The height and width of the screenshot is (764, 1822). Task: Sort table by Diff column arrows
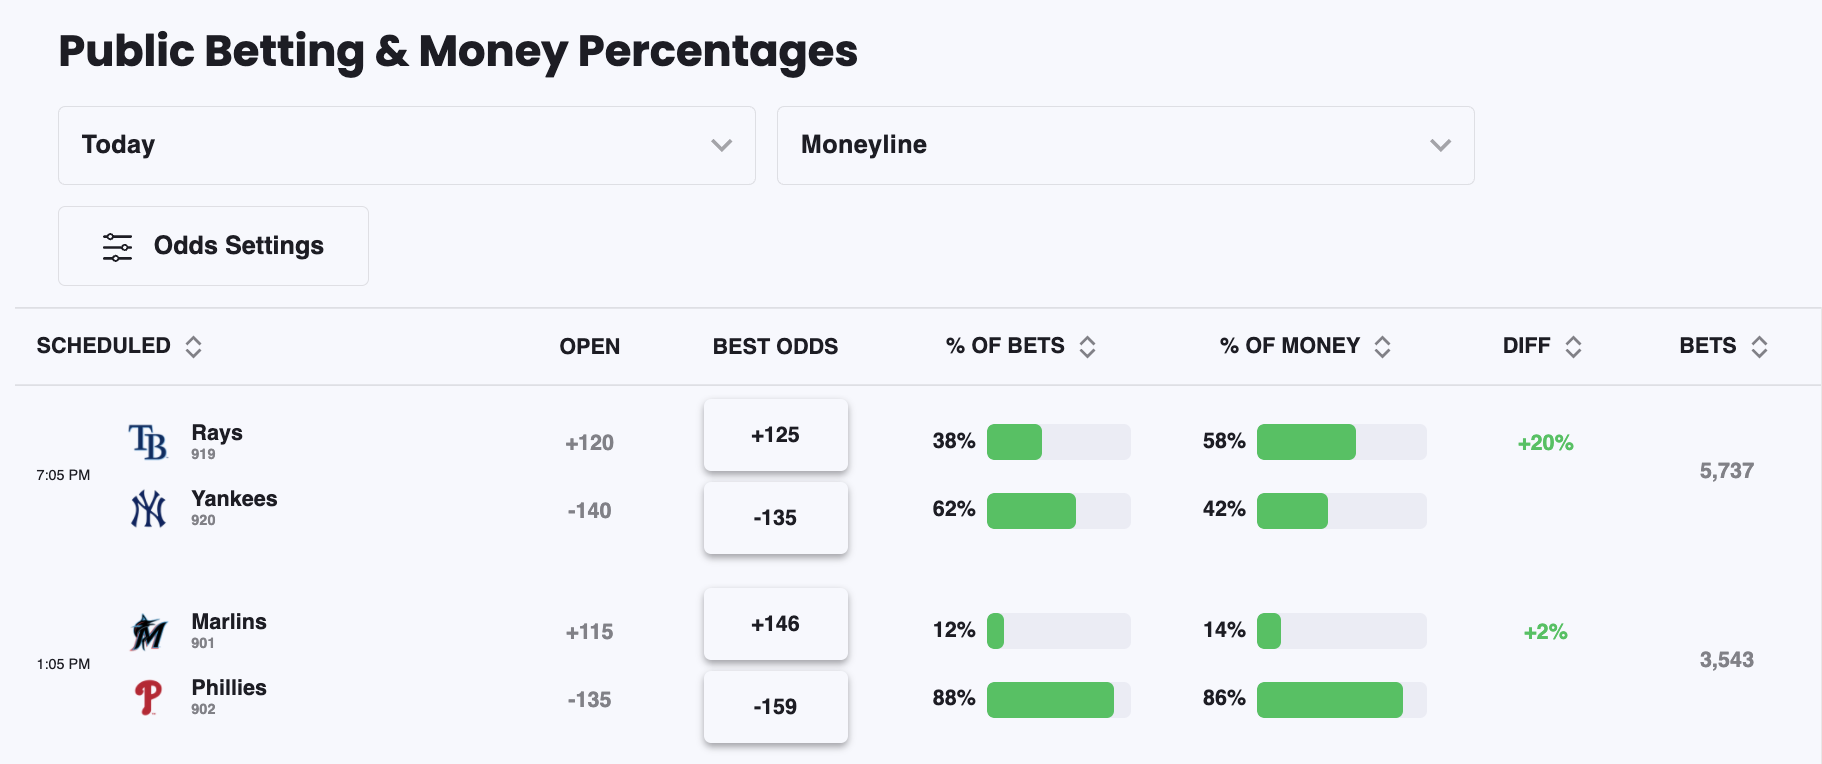(1573, 347)
